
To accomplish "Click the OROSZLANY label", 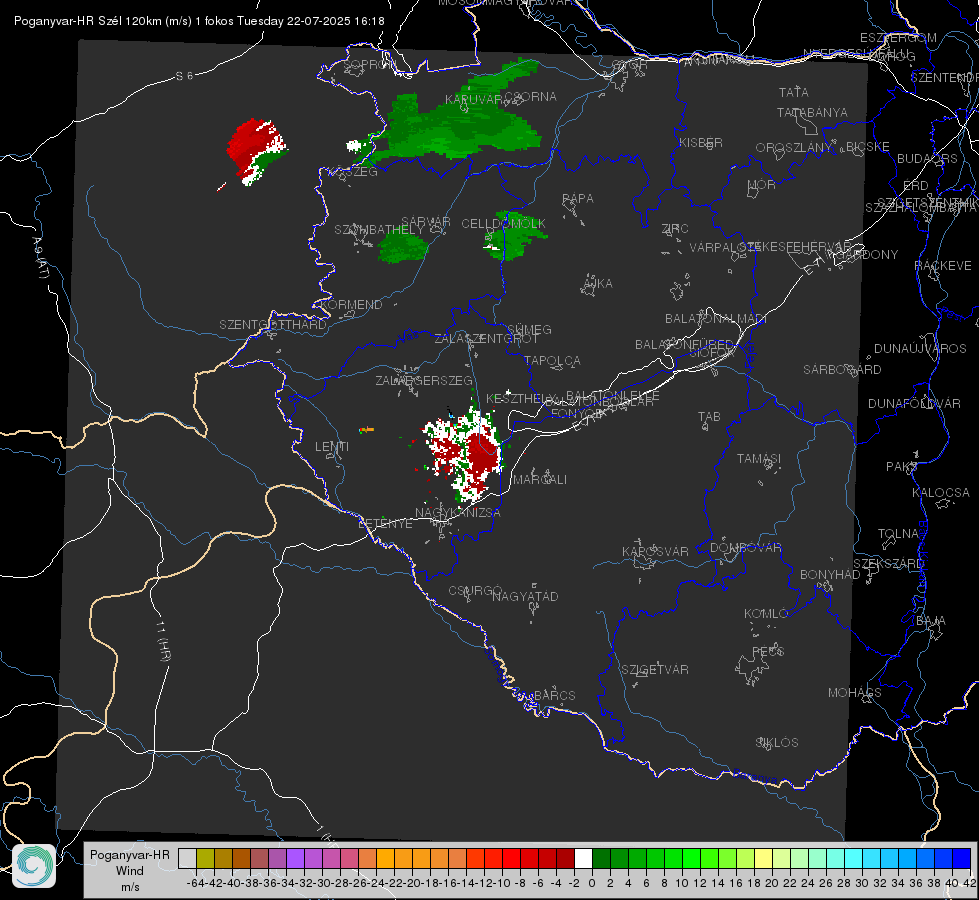I will (x=794, y=148).
